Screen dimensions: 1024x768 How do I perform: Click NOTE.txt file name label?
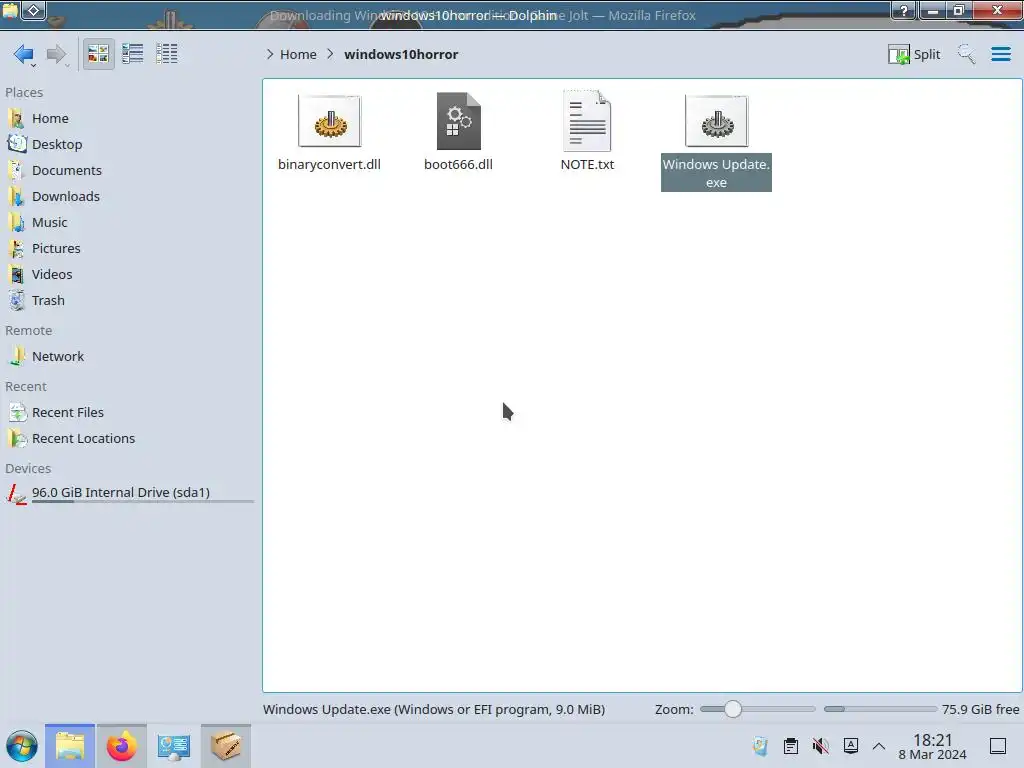tap(587, 165)
